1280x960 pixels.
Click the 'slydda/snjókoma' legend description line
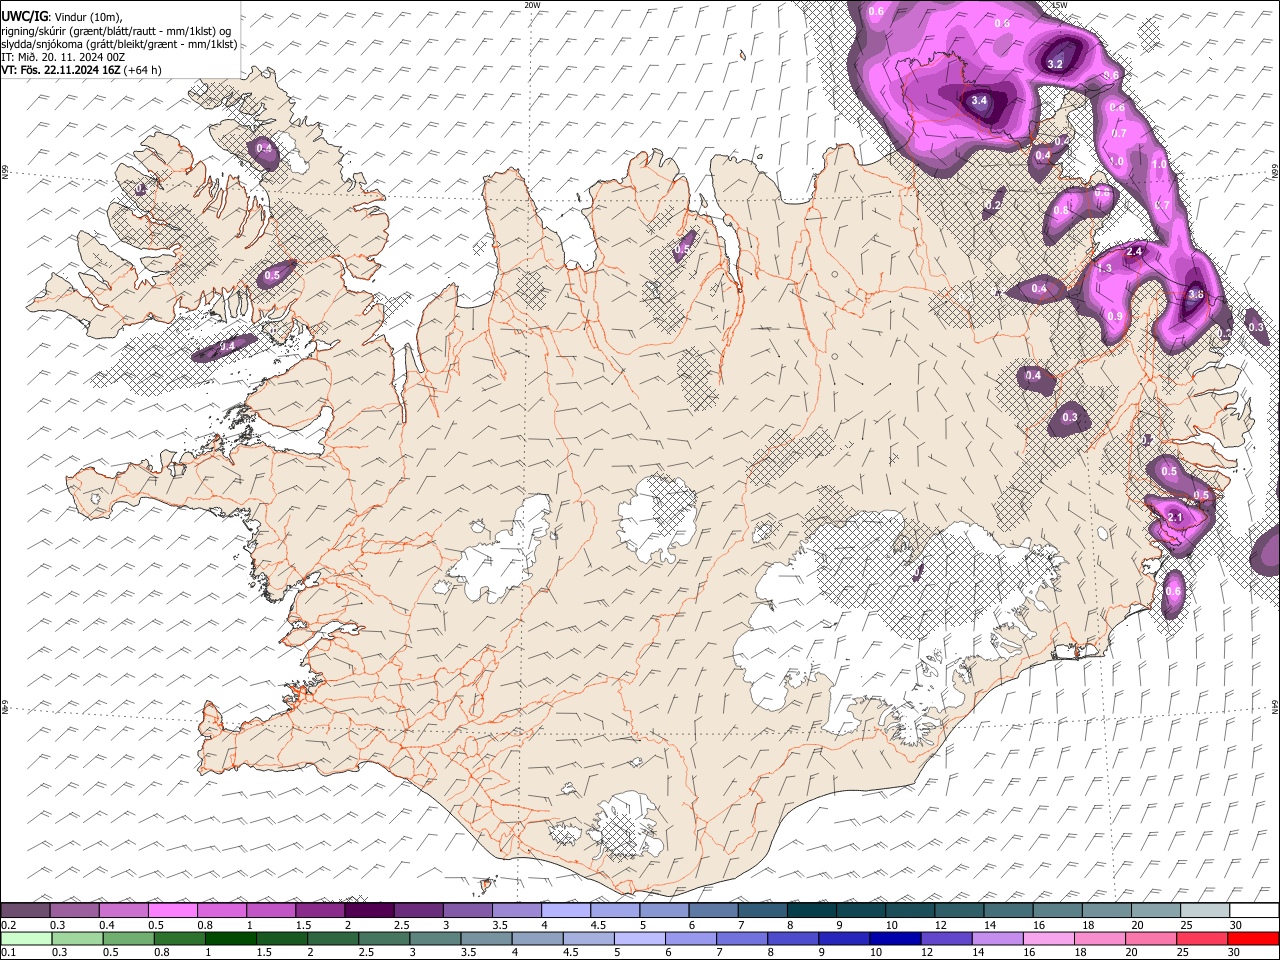119,44
